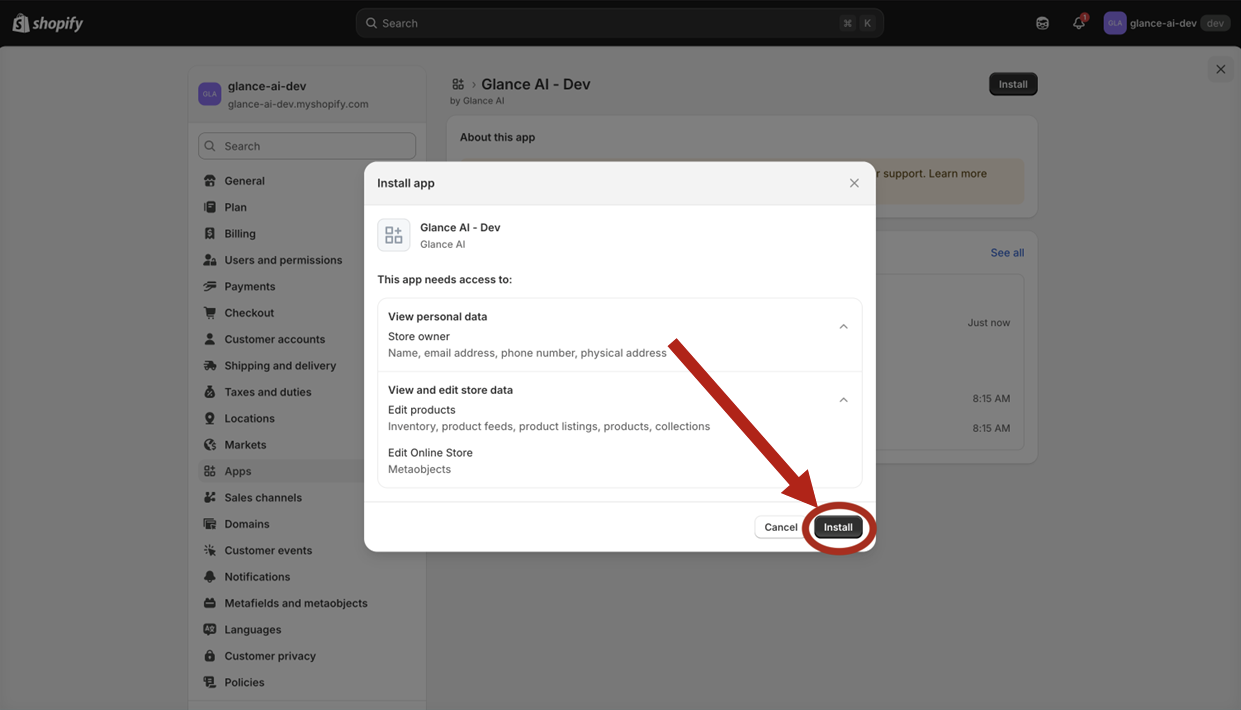Click the Glance AI - Dev app icon in dialog
1241x710 pixels.
tap(394, 235)
